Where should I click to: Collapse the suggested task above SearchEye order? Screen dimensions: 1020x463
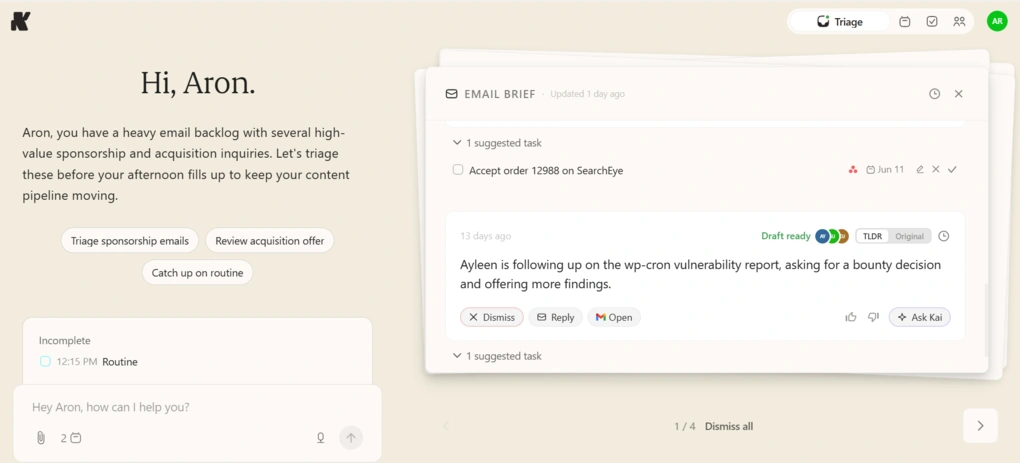click(497, 142)
